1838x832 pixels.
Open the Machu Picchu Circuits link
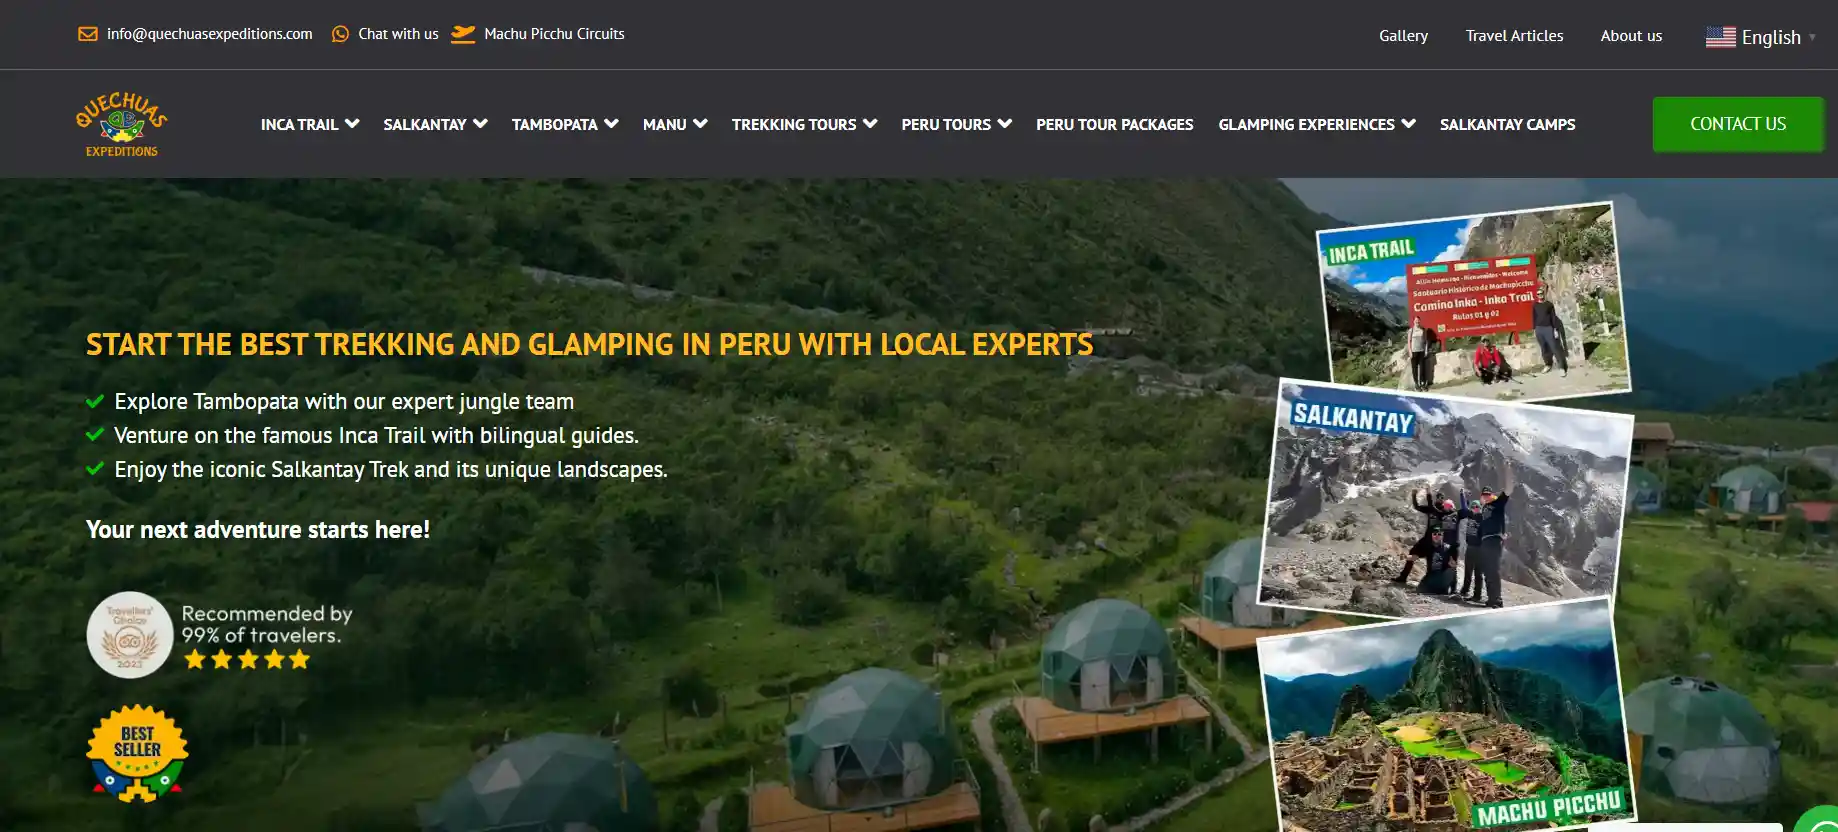coord(554,34)
